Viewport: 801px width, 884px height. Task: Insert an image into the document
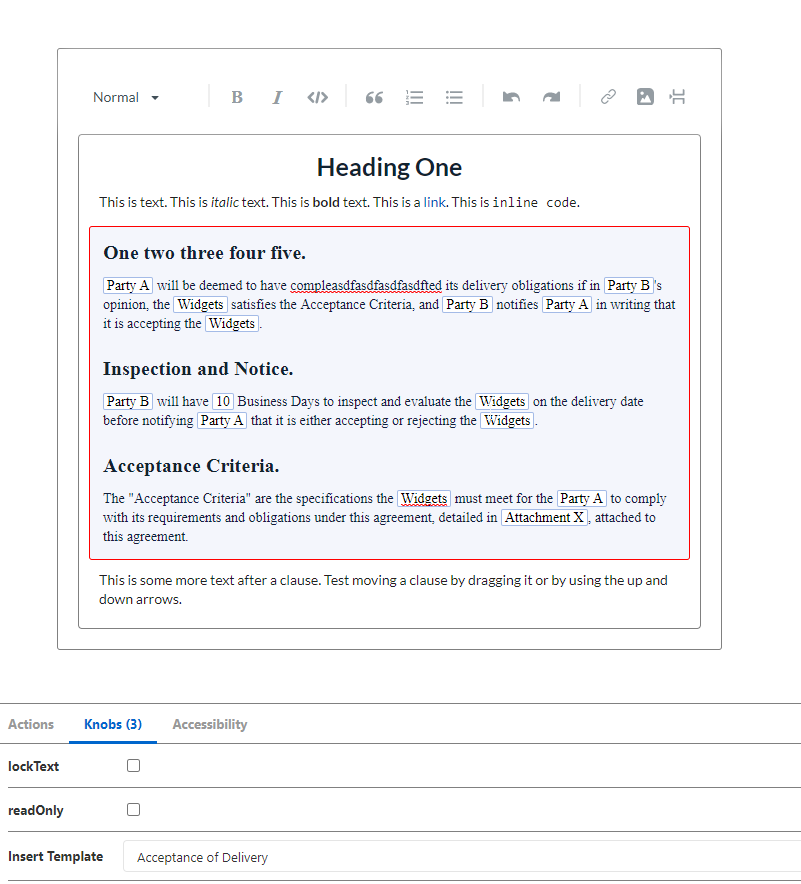click(644, 97)
